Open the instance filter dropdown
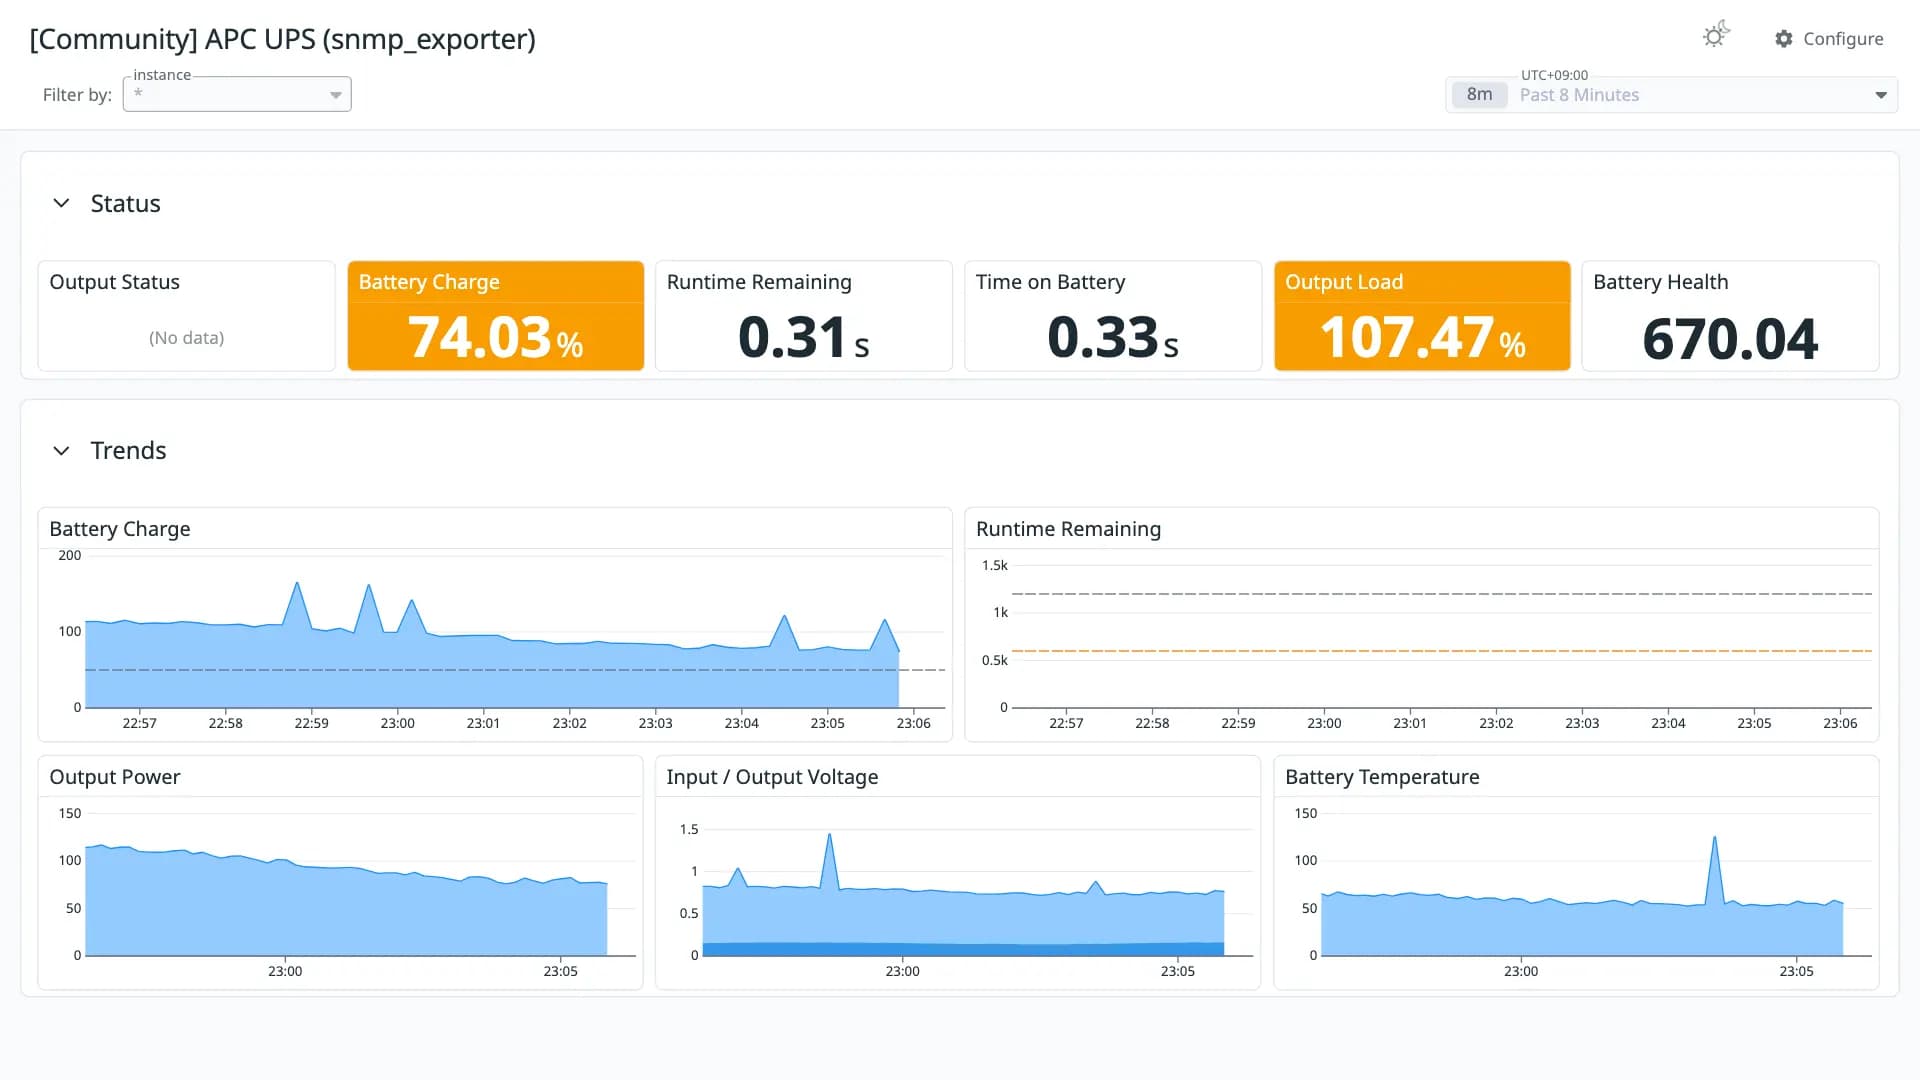 pos(237,94)
